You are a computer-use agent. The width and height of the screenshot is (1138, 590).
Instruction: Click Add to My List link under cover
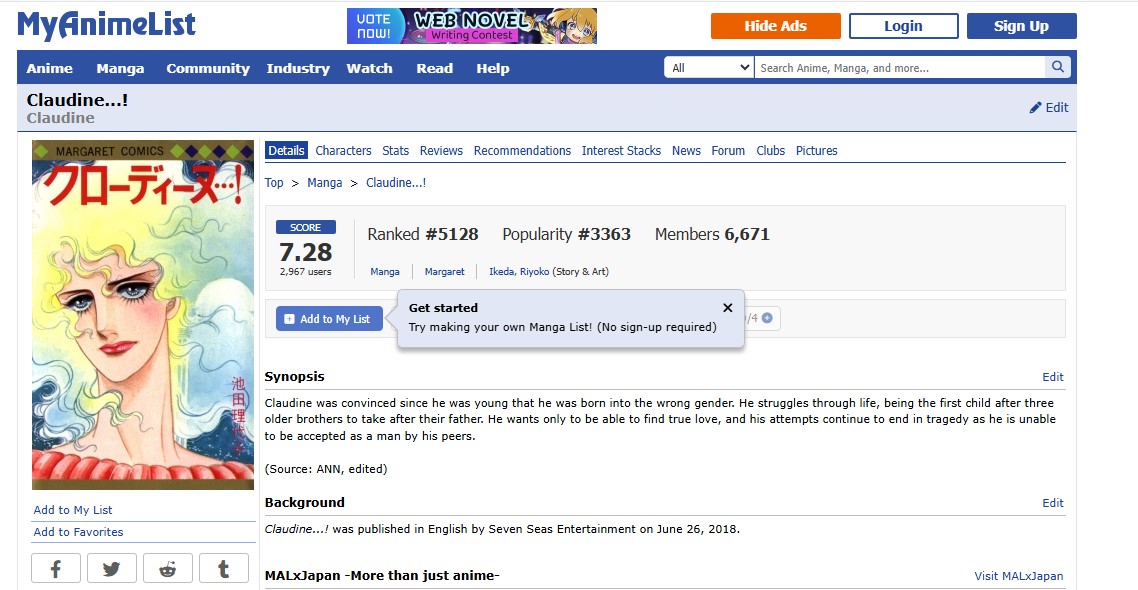click(x=73, y=509)
